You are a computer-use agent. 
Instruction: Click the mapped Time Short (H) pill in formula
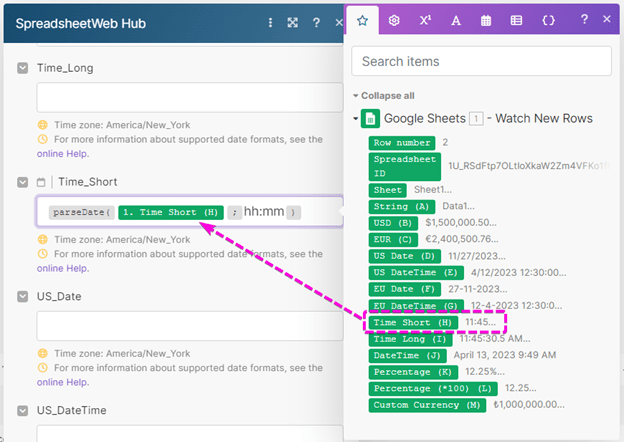tap(171, 212)
